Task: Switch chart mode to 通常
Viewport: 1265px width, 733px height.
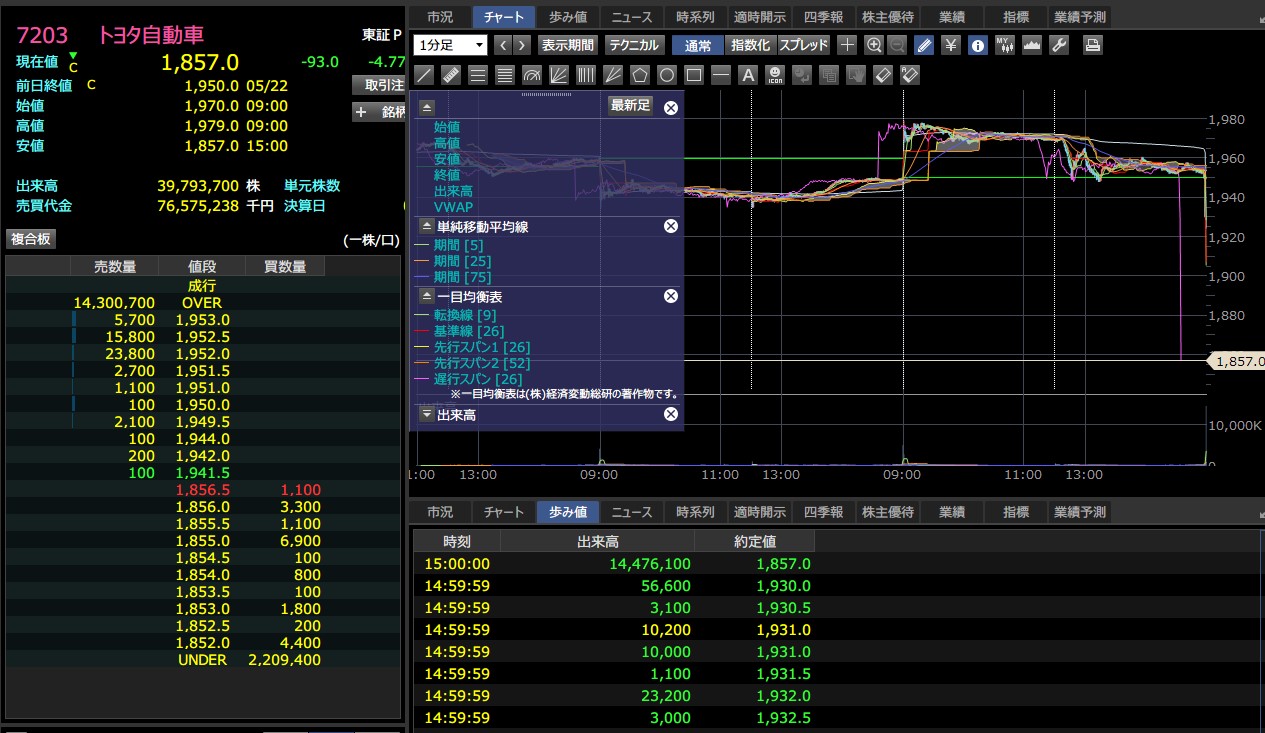Action: click(698, 45)
